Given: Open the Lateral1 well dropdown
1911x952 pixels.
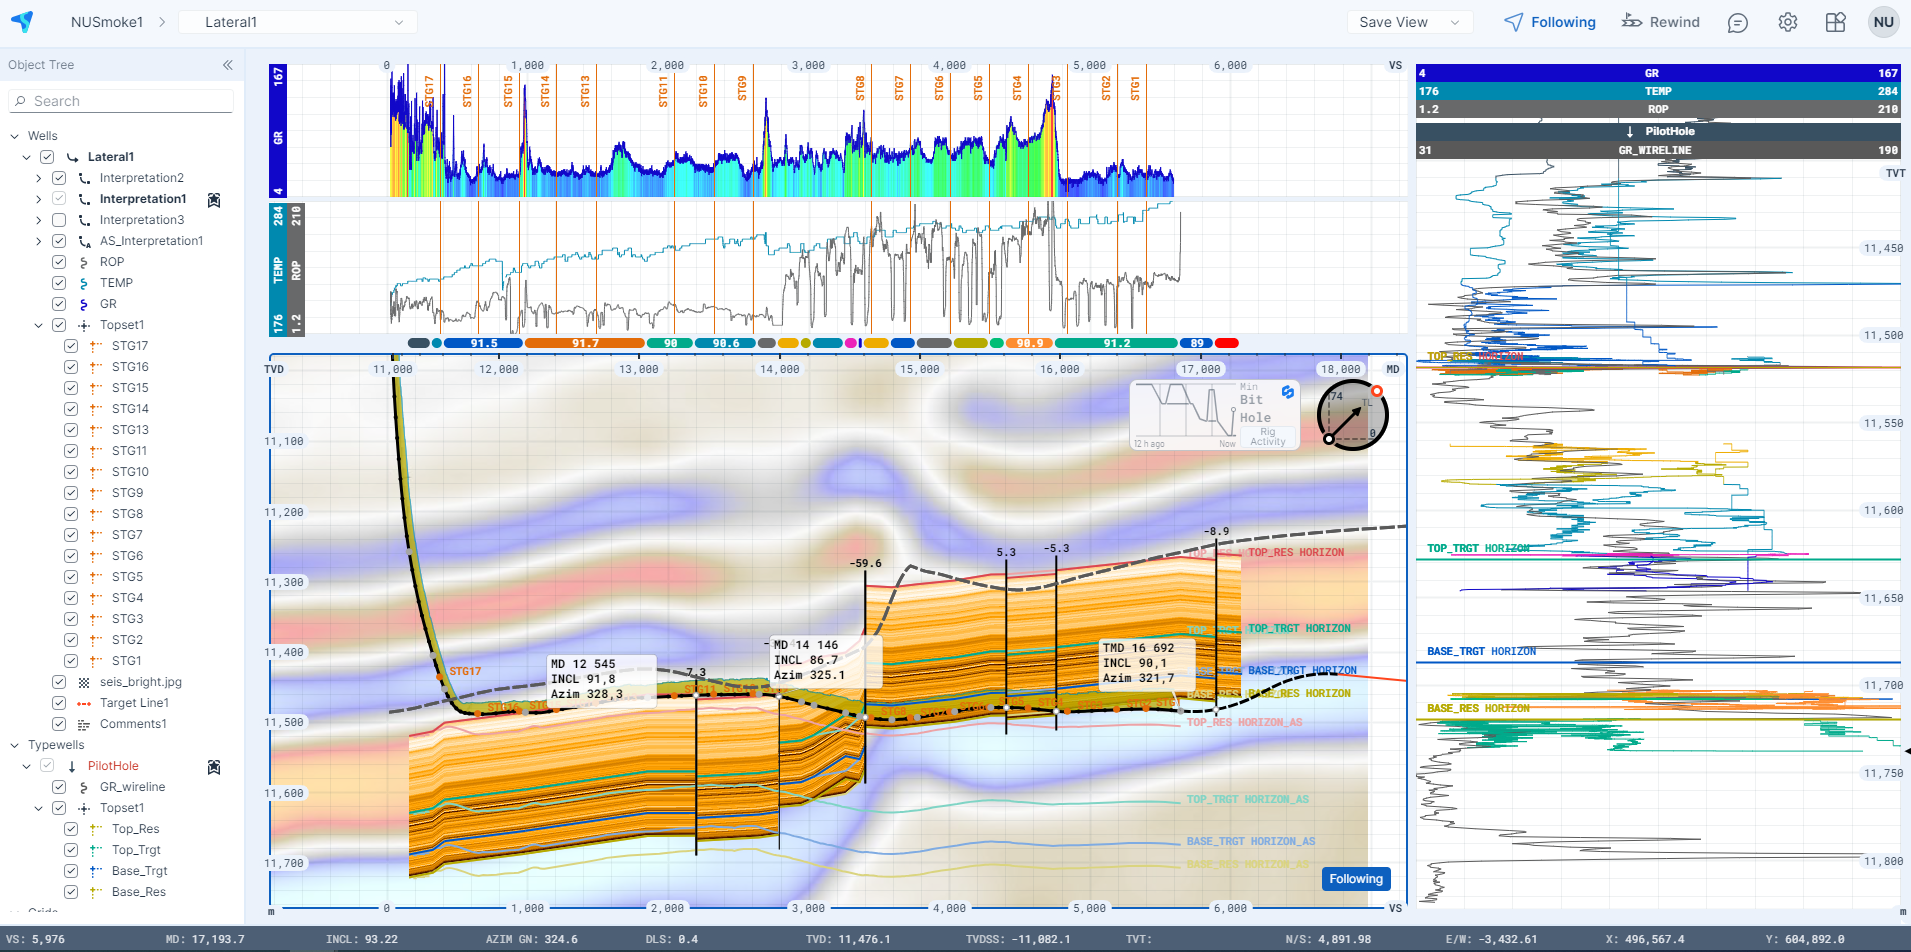Looking at the screenshot, I should tap(298, 22).
